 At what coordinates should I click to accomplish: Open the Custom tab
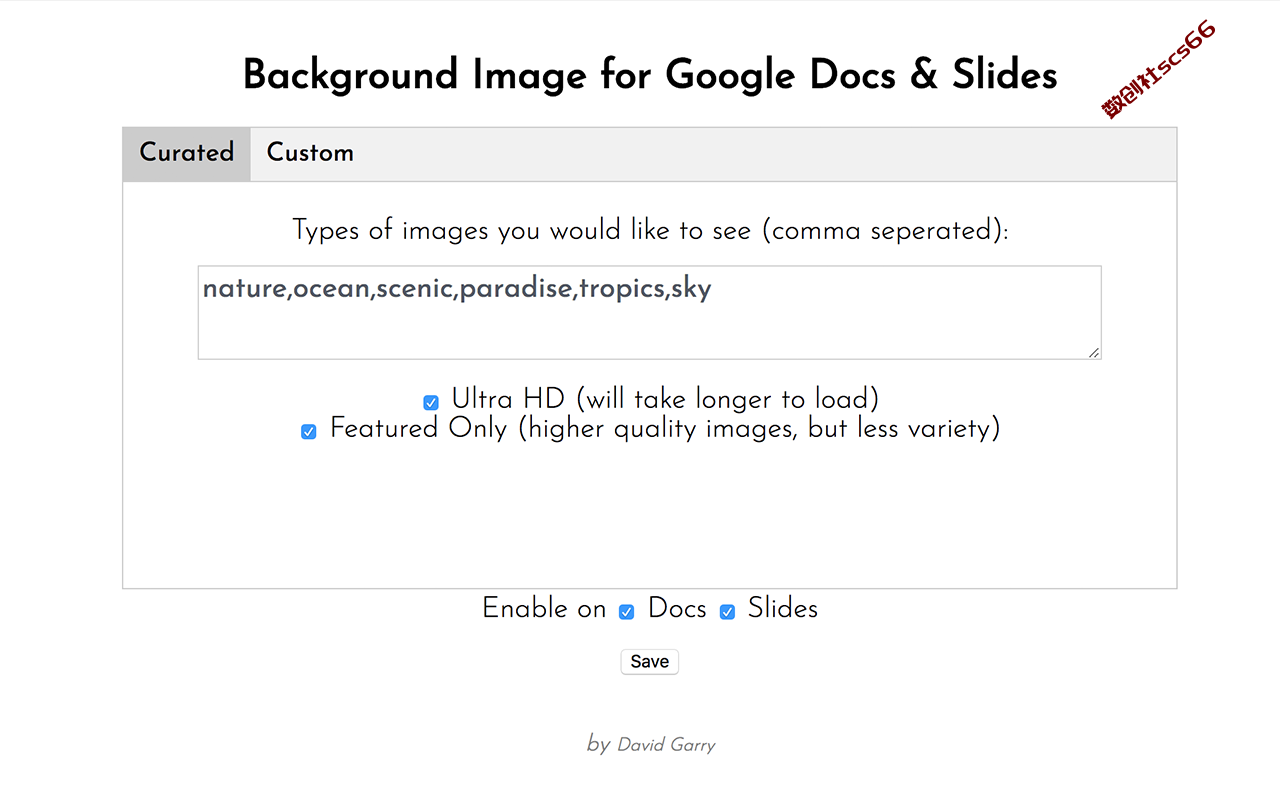pyautogui.click(x=310, y=154)
